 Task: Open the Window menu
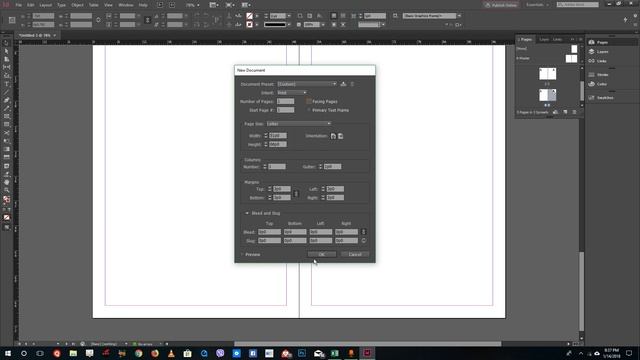click(x=126, y=5)
